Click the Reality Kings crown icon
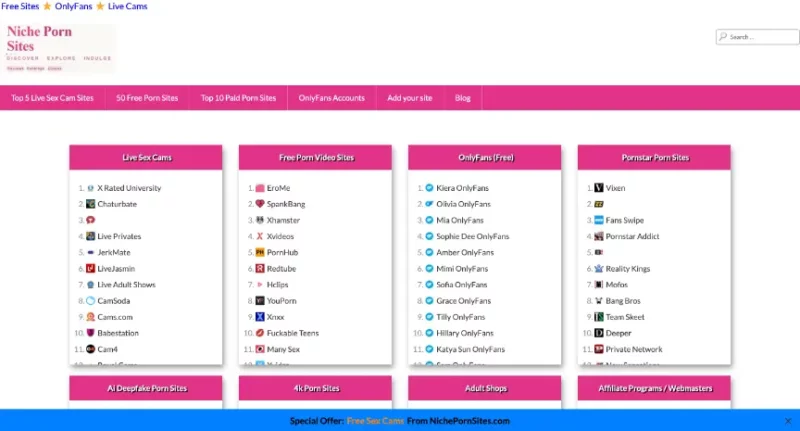Viewport: 800px width, 431px height. [598, 268]
